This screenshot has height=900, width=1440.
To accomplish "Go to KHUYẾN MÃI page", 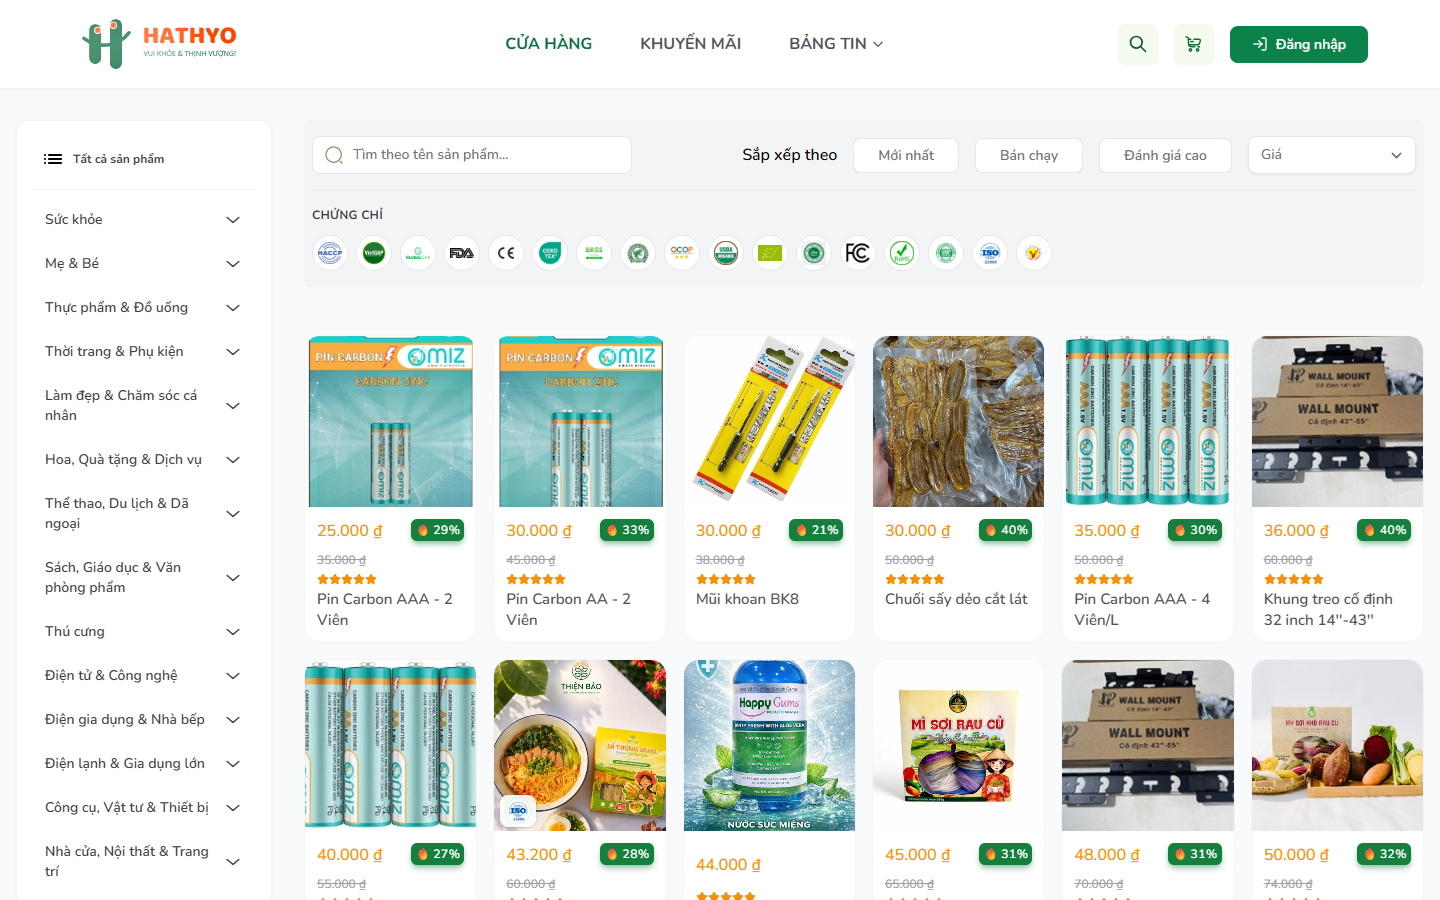I will tap(690, 44).
